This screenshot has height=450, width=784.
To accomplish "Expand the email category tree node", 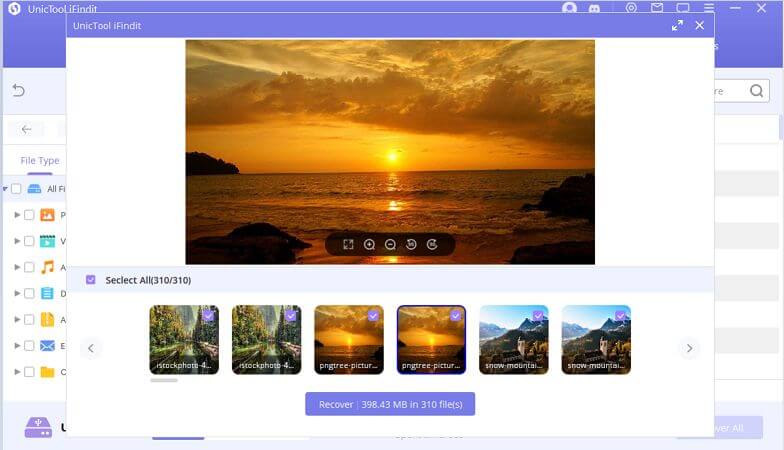I will tap(17, 346).
